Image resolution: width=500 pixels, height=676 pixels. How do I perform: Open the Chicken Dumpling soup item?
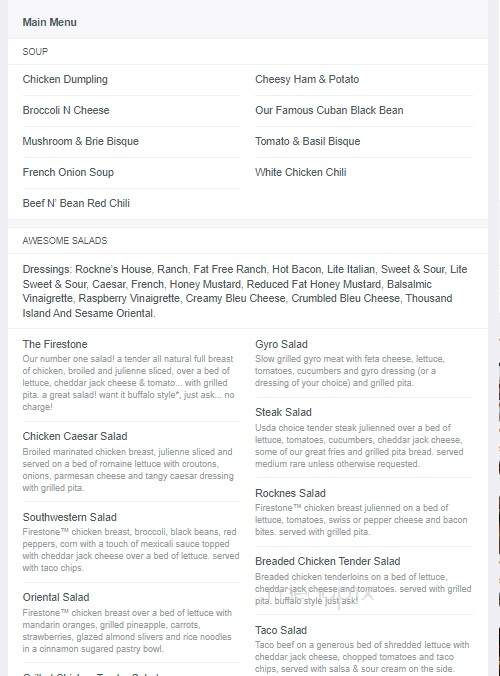(65, 79)
